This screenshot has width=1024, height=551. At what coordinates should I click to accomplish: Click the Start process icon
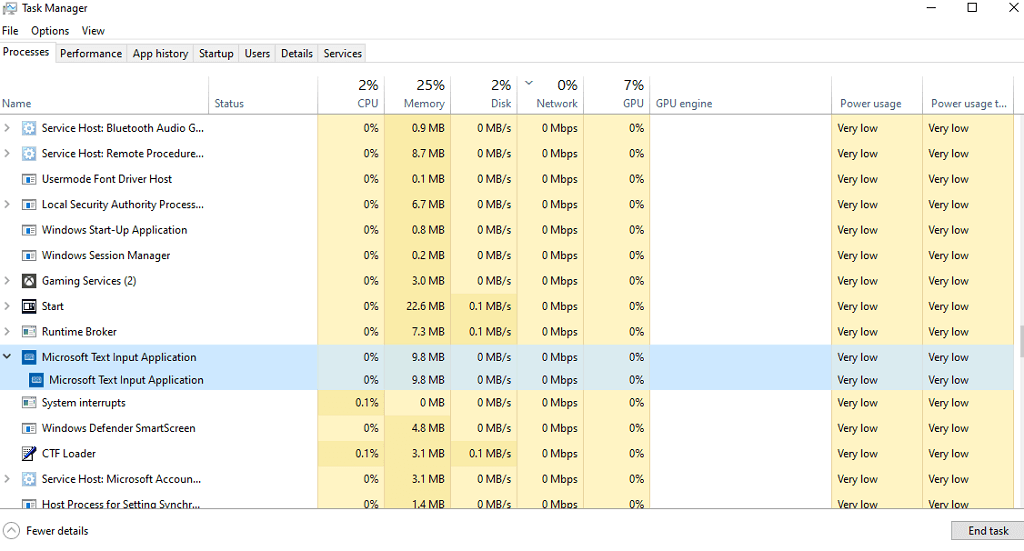pos(29,306)
